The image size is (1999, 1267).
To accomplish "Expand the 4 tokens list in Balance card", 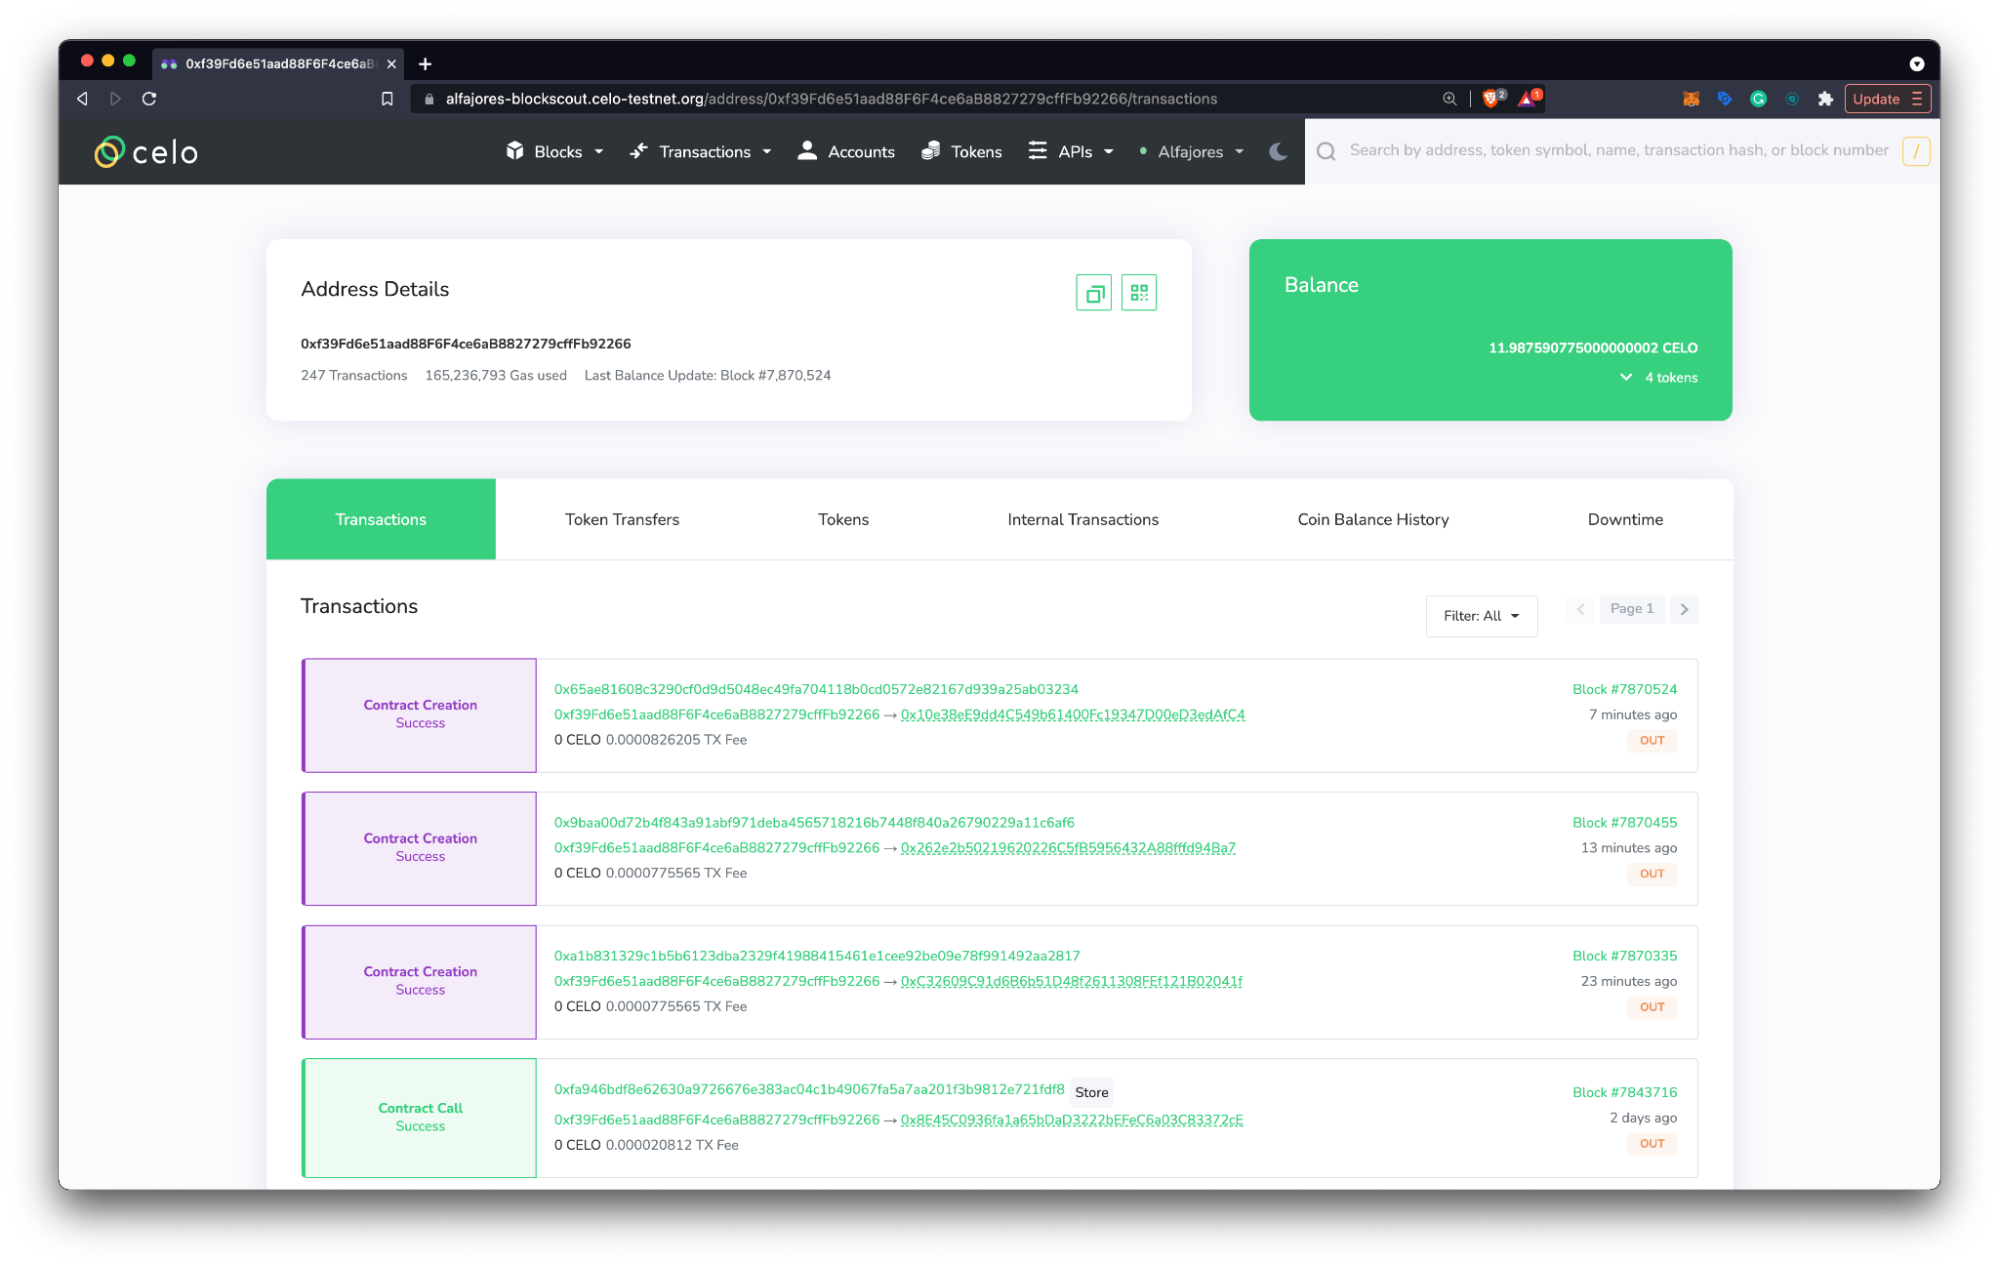I will [1657, 377].
